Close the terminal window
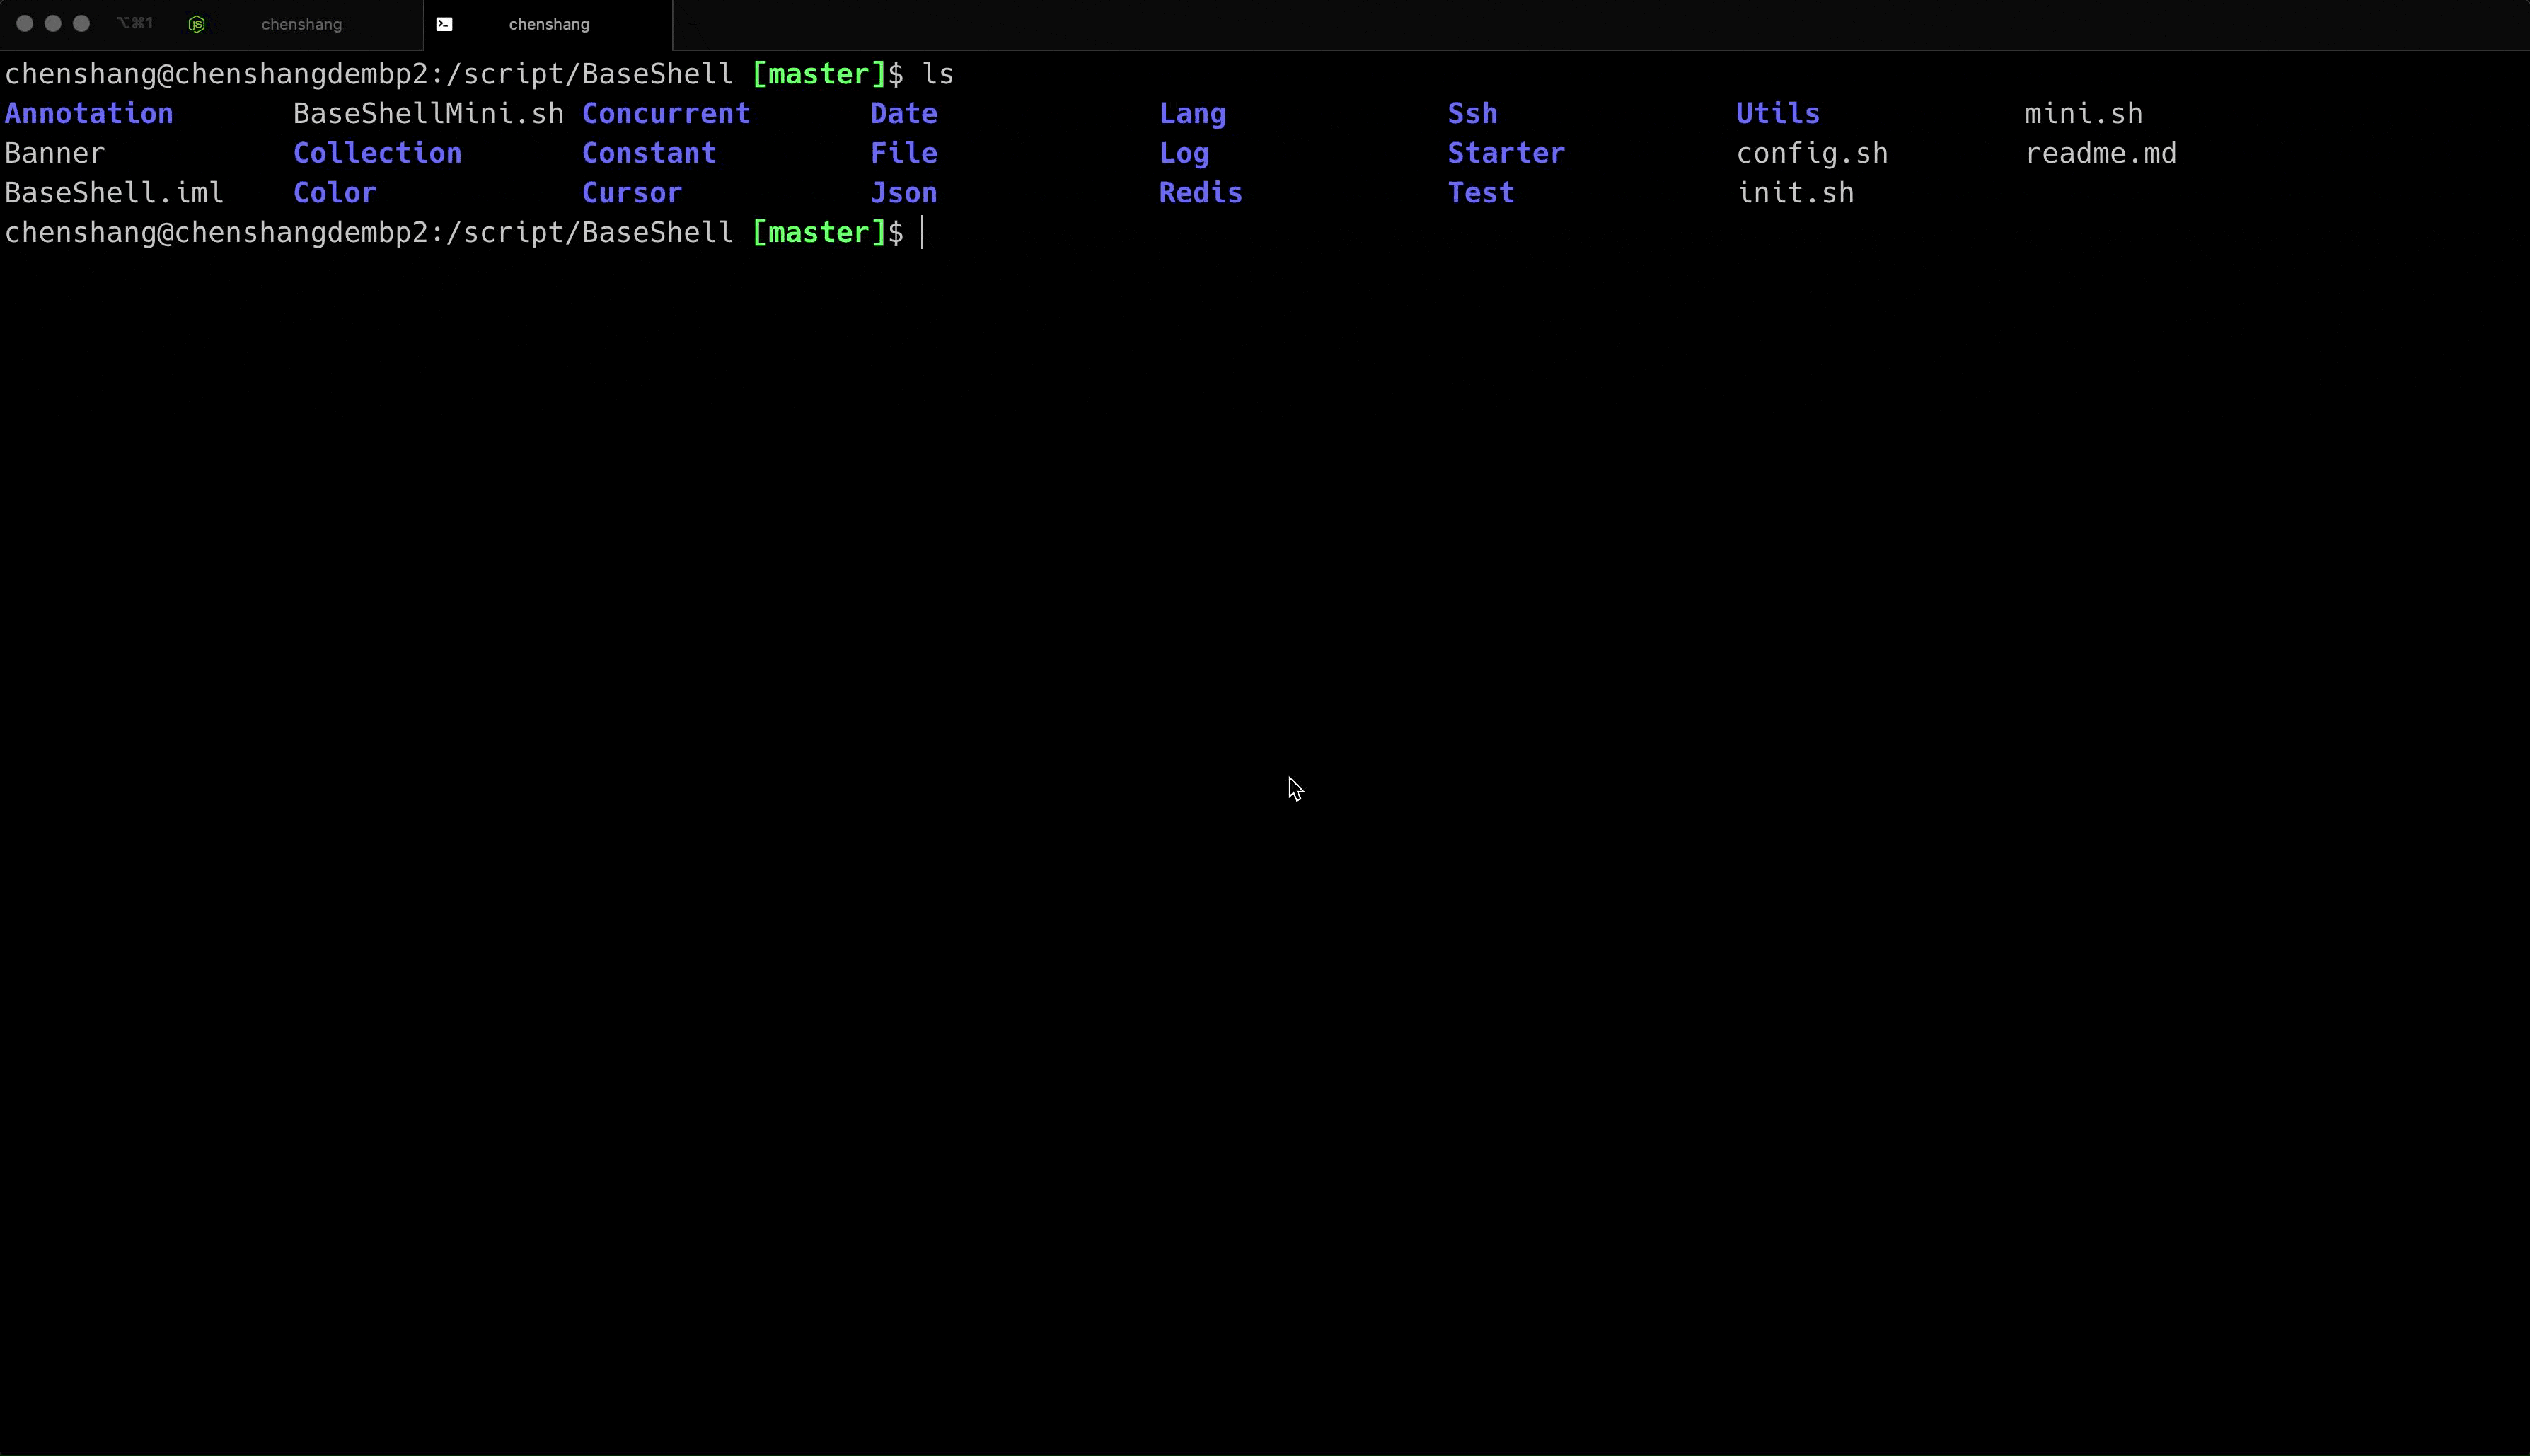The image size is (2530, 1456). 25,23
